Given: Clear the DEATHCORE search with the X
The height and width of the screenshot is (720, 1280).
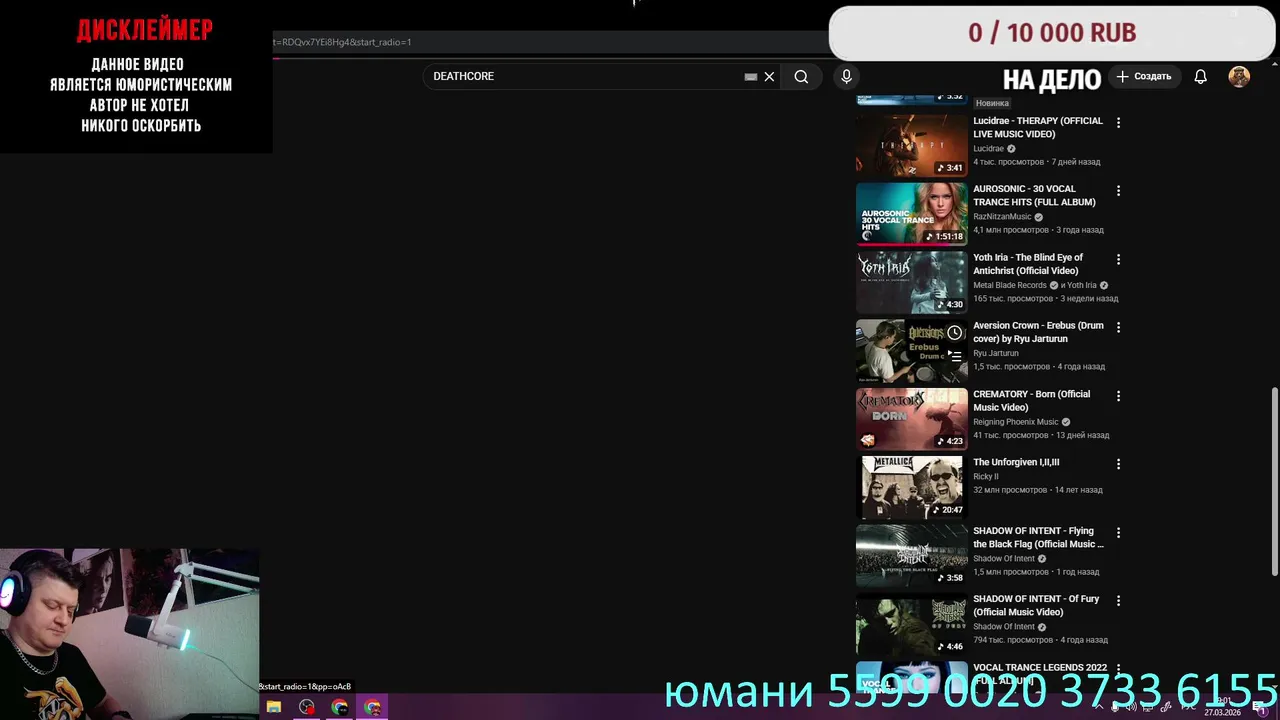Looking at the screenshot, I should (x=769, y=76).
